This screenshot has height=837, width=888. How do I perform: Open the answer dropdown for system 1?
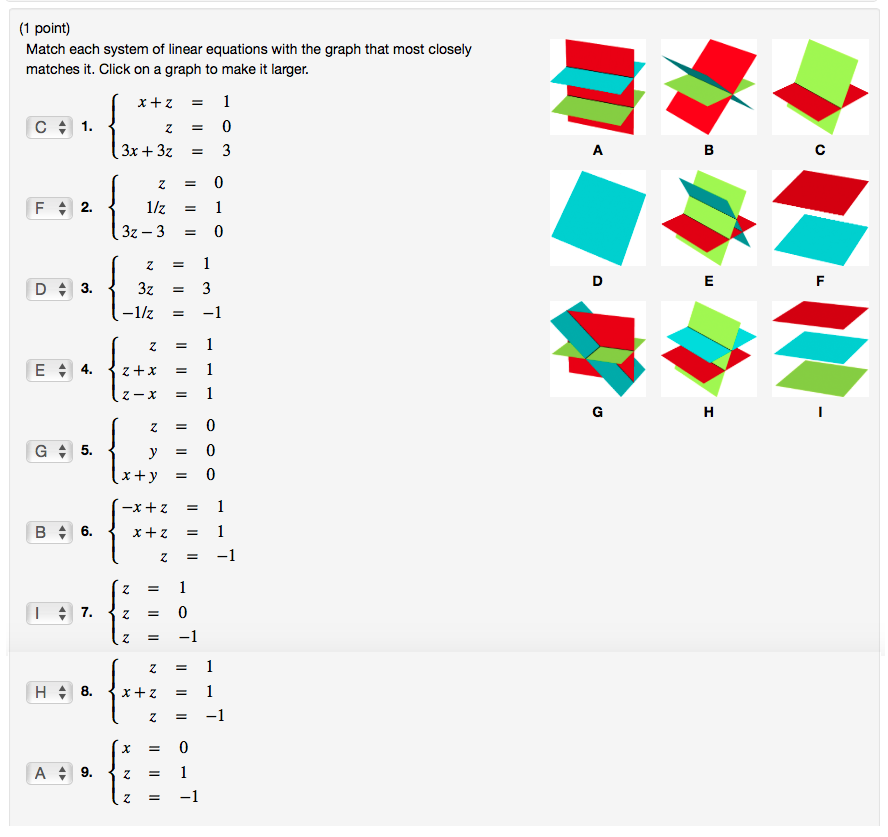[x=49, y=127]
